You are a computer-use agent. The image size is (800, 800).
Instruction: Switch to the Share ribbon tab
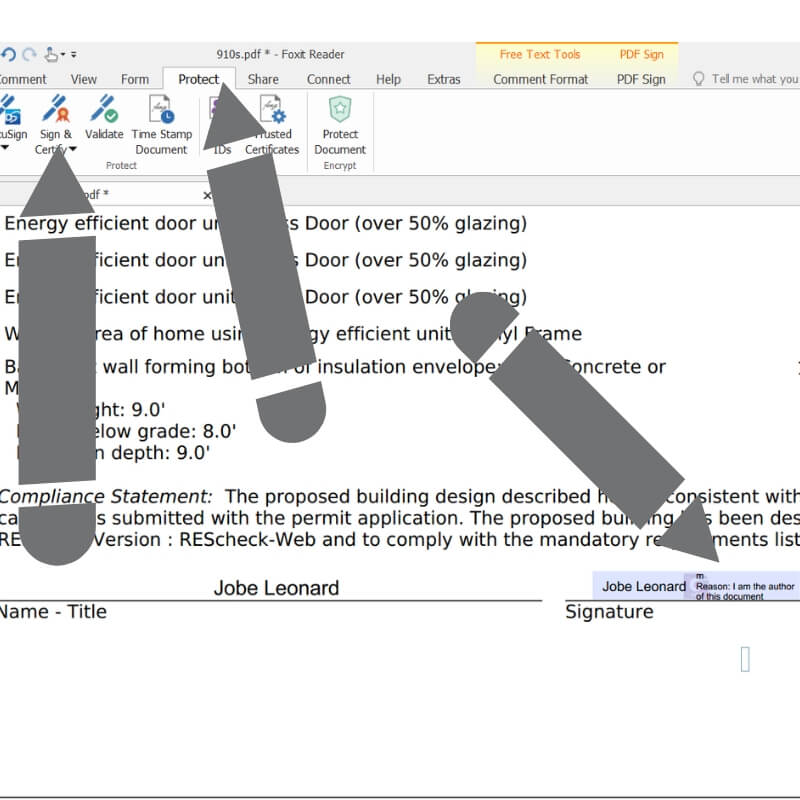tap(263, 79)
